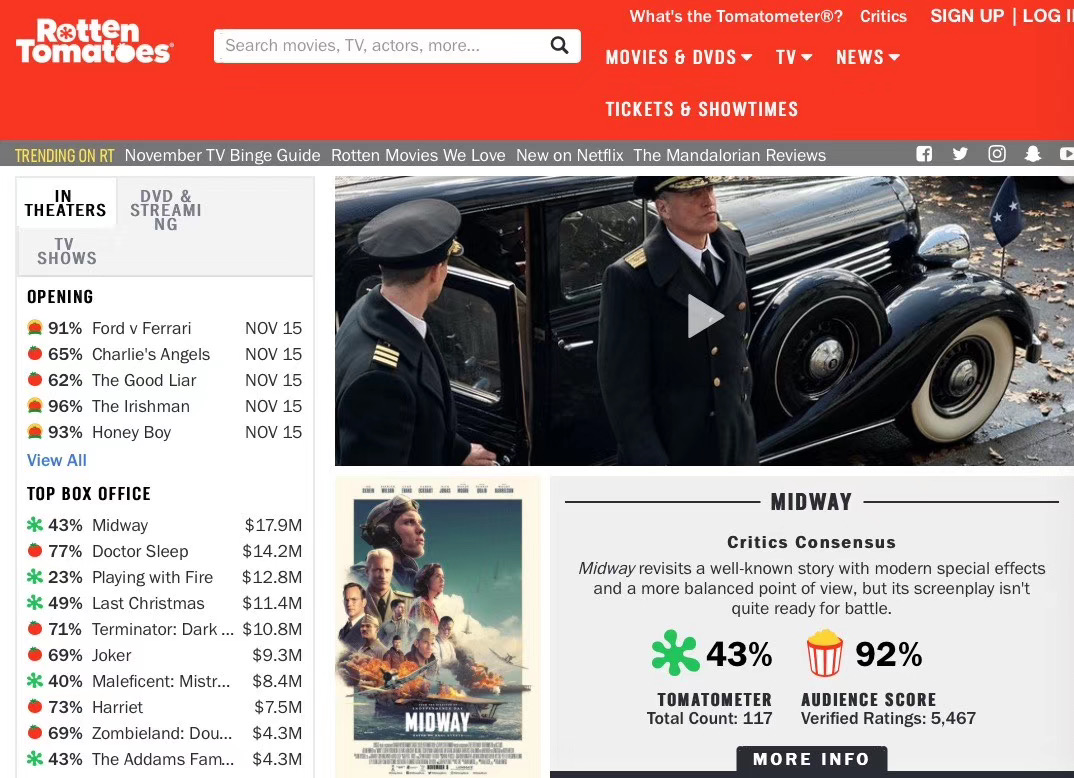Image resolution: width=1074 pixels, height=778 pixels.
Task: Open Tickets & Showtimes menu item
Action: click(x=701, y=109)
